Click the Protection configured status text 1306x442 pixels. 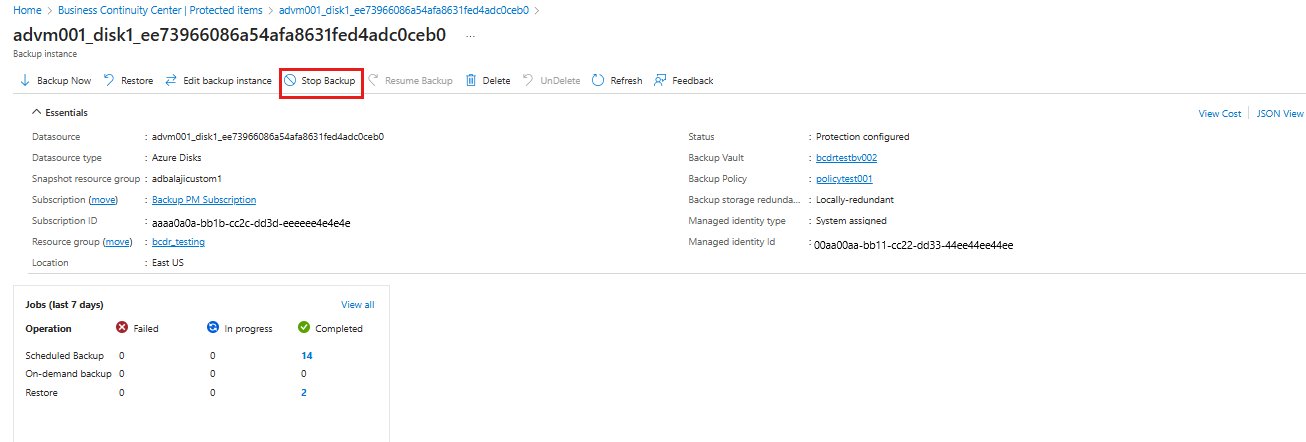pos(863,137)
